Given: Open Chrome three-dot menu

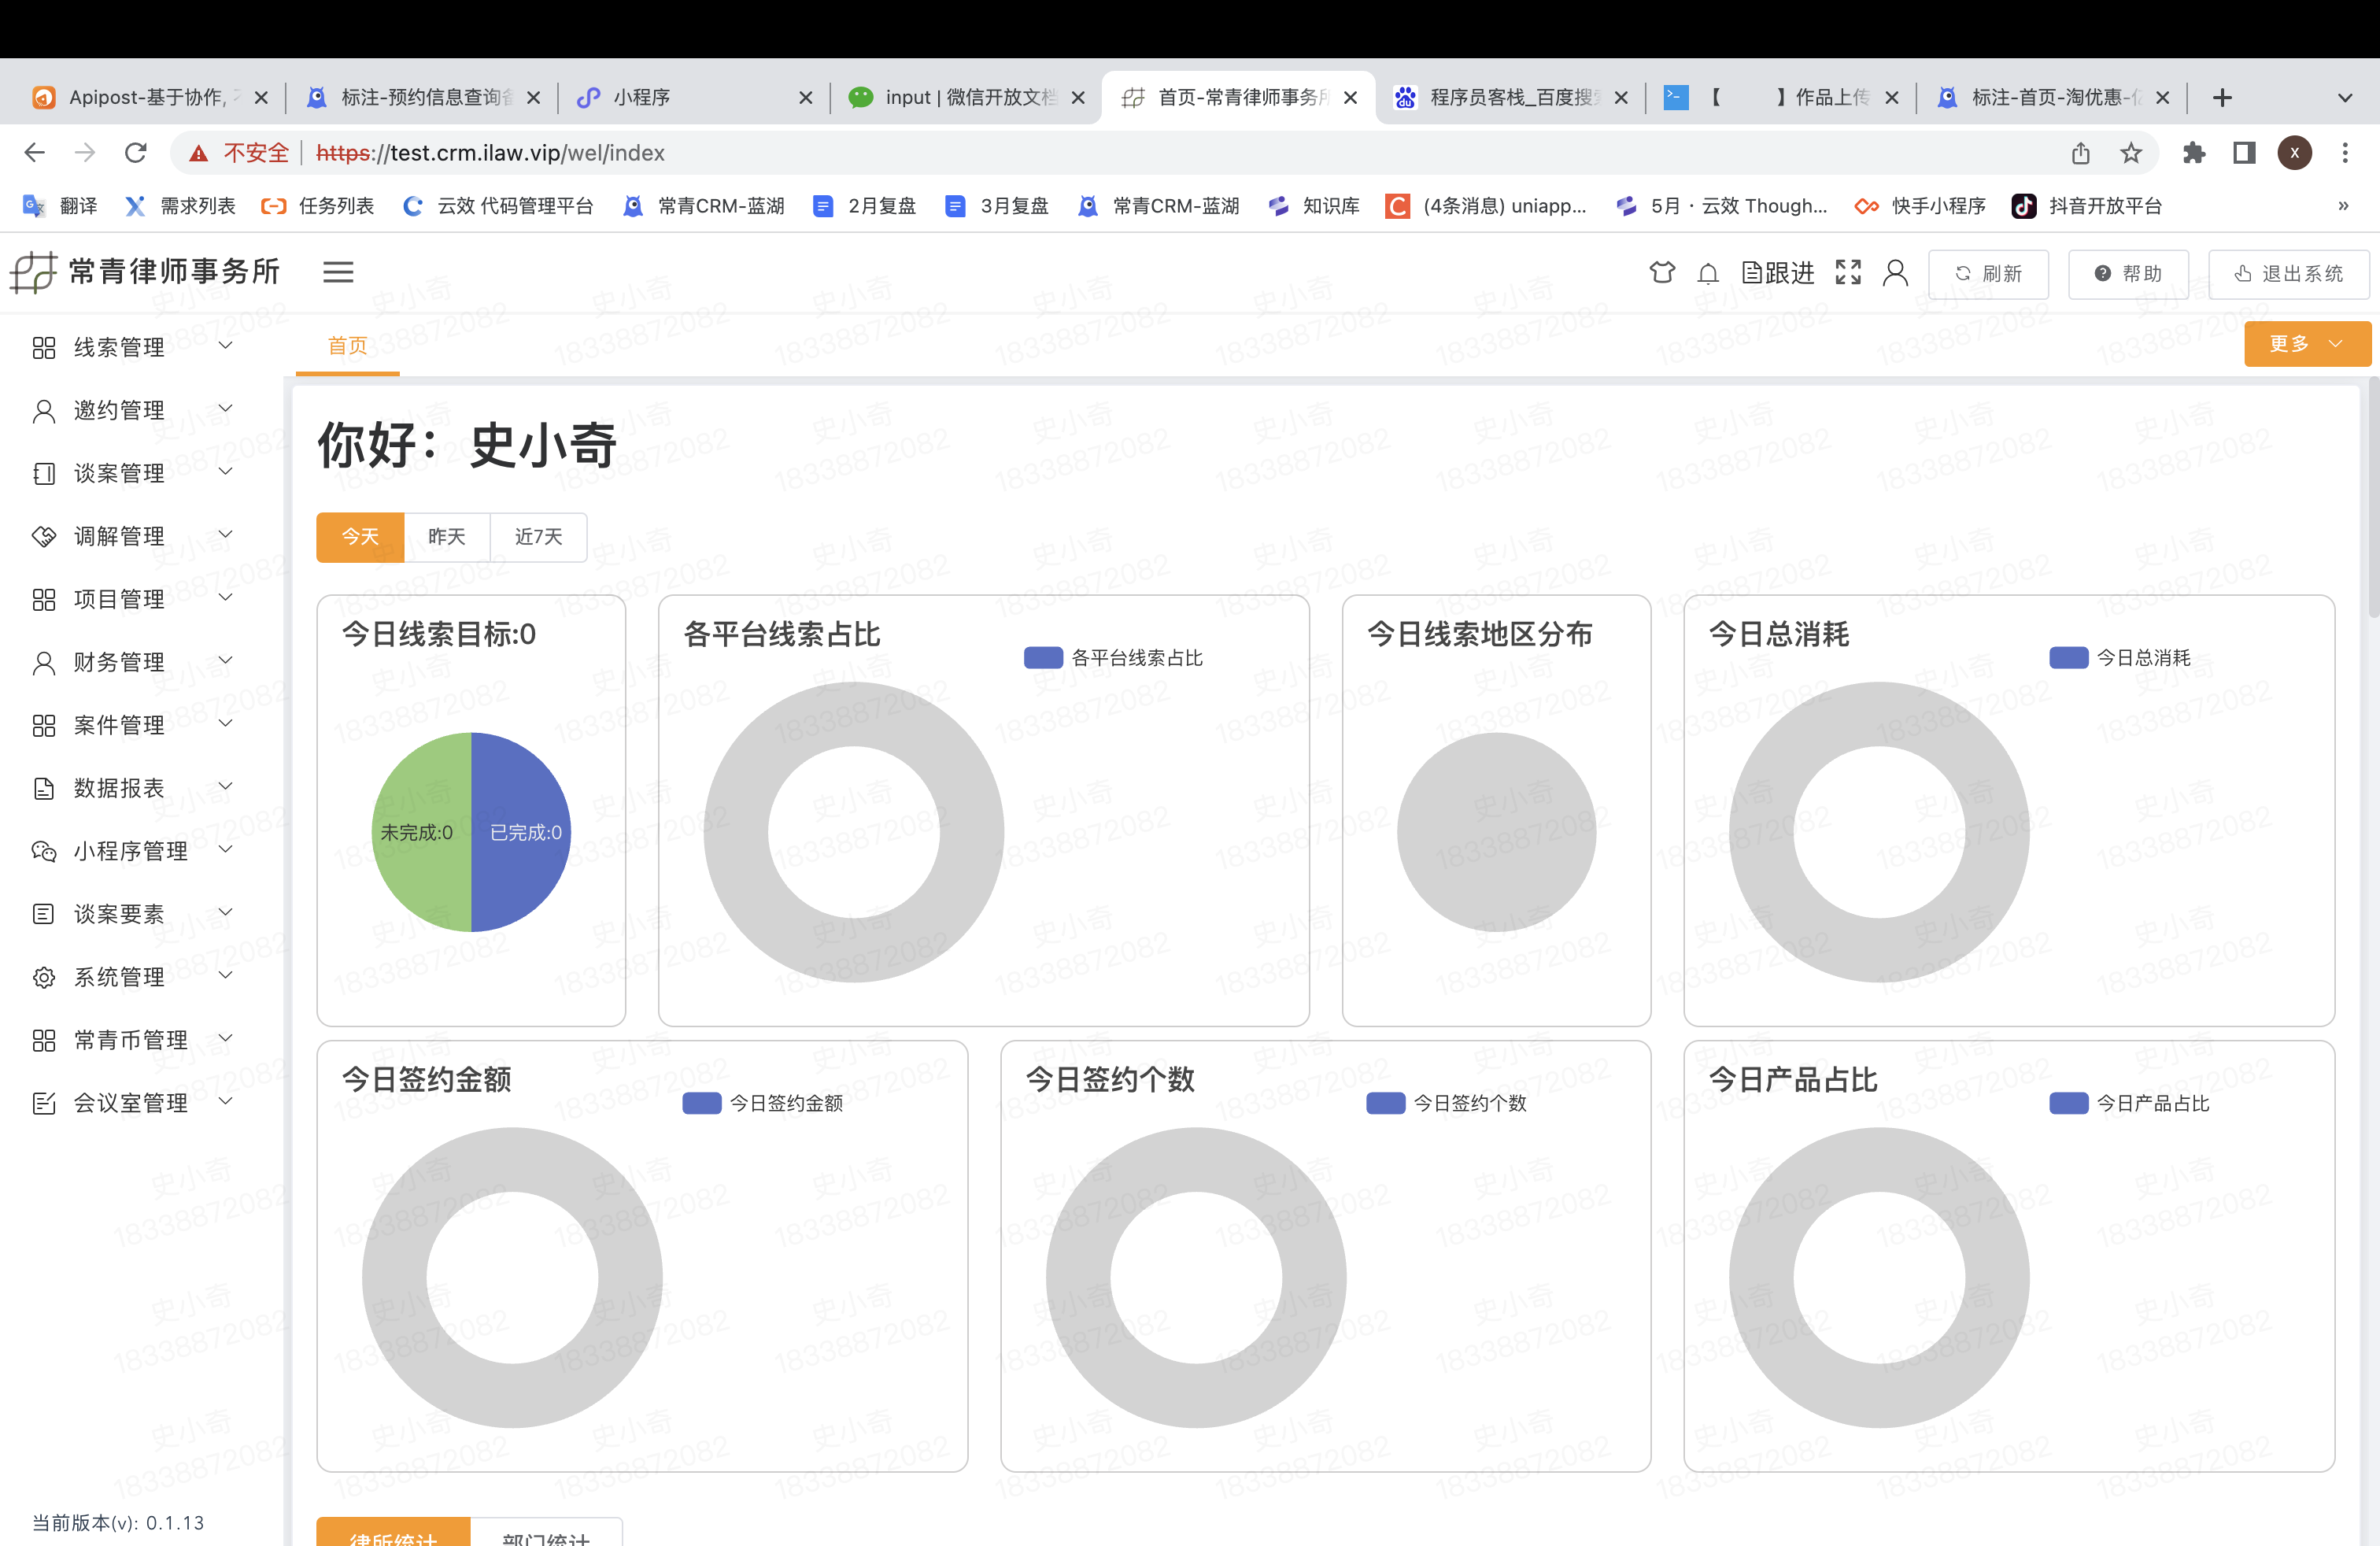Looking at the screenshot, I should tap(2345, 152).
